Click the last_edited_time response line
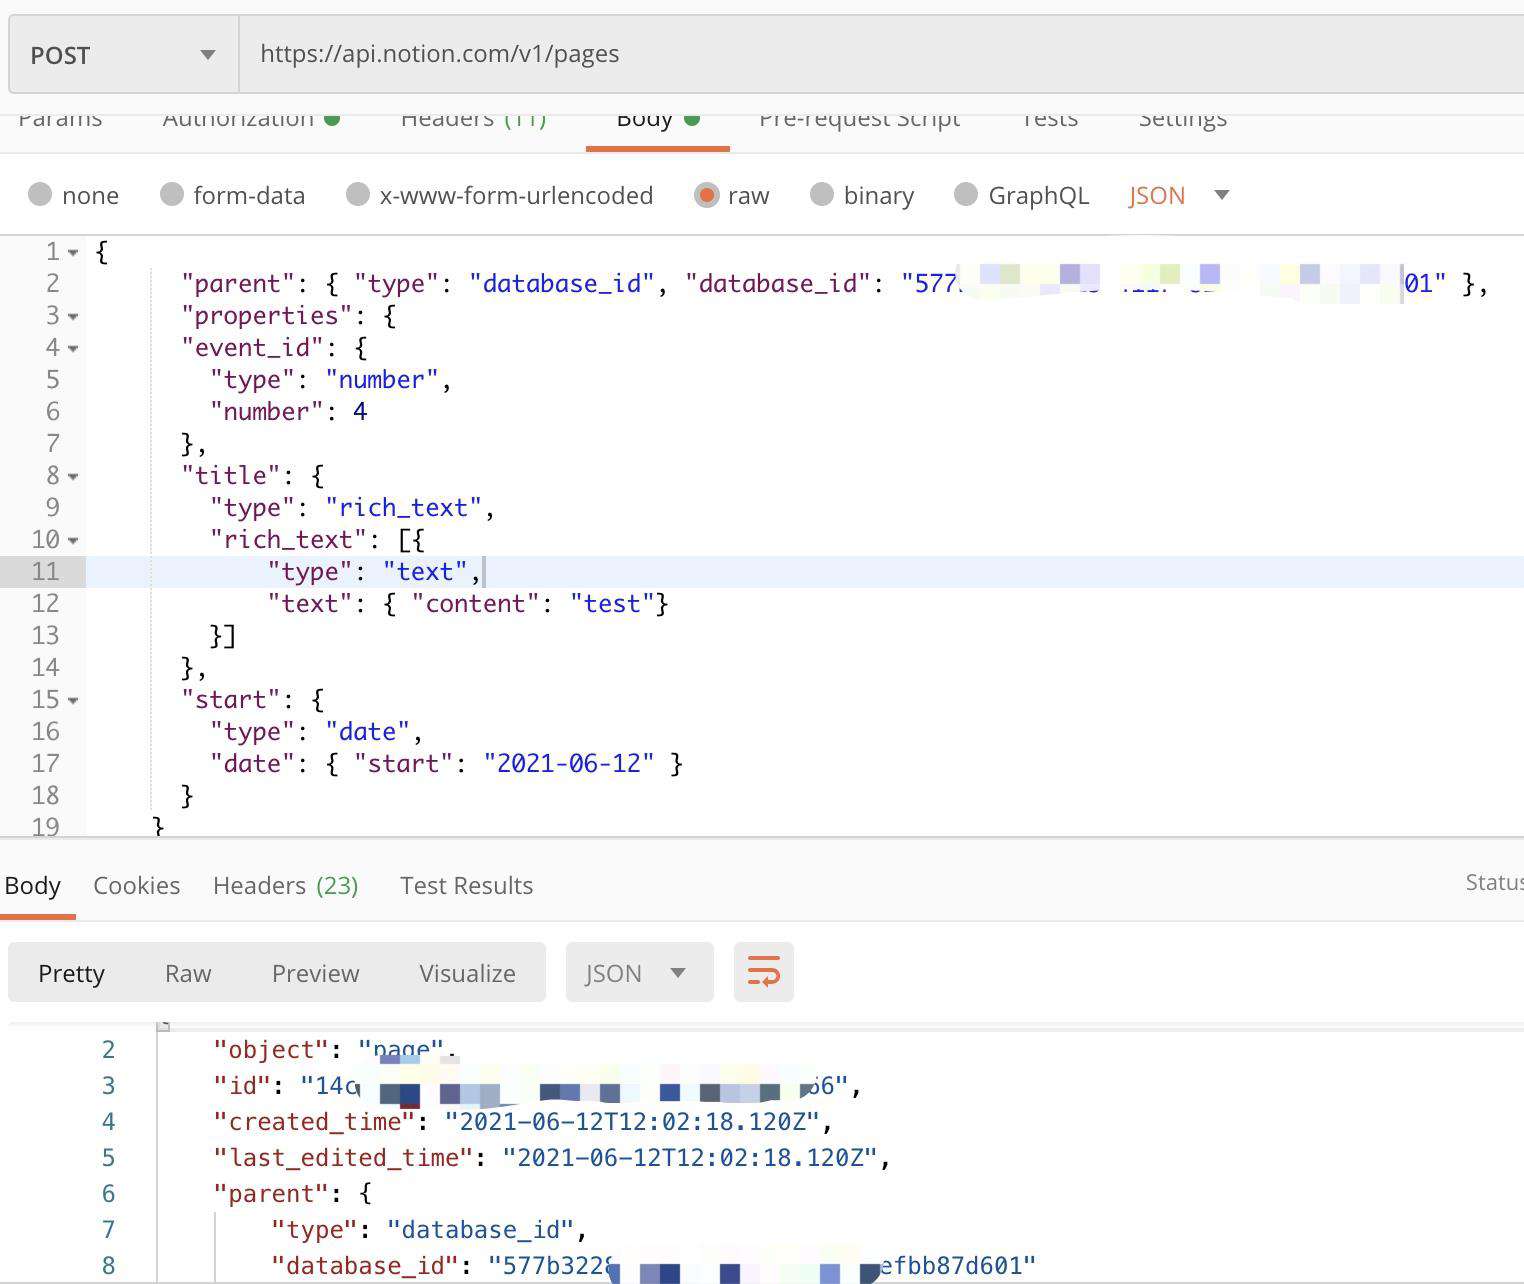The image size is (1524, 1284). pos(552,1157)
